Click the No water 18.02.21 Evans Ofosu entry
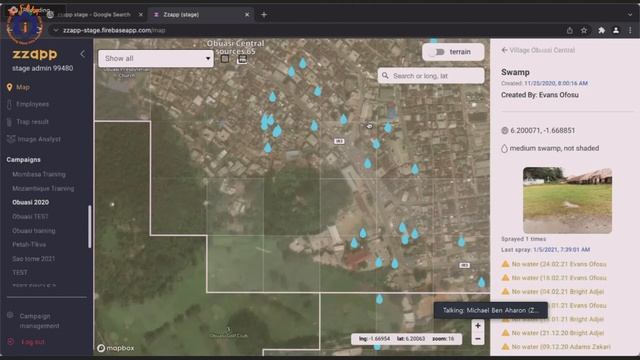This screenshot has width=640, height=360. 554,278
